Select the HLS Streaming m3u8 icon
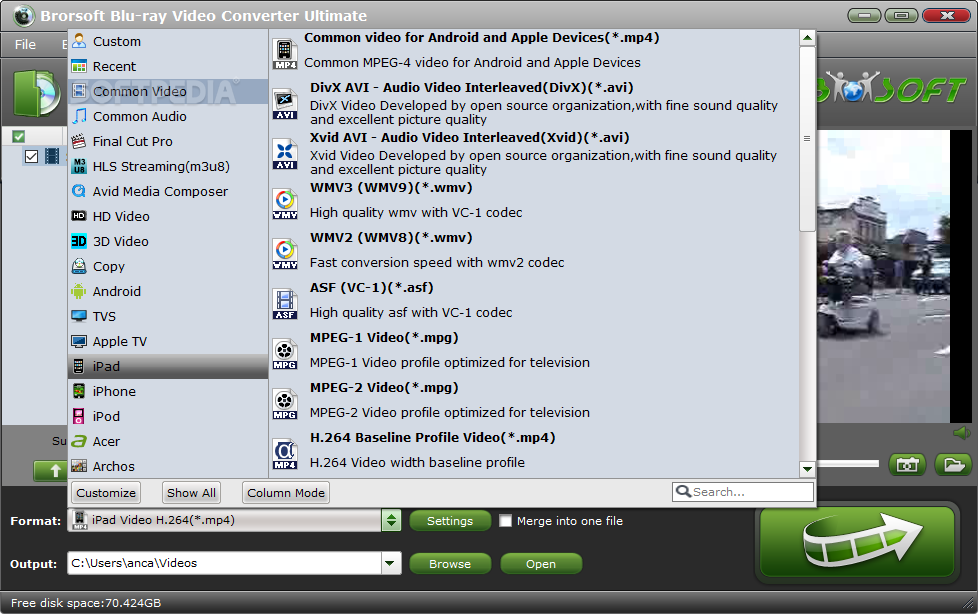Screen dimensions: 978x614 click(x=79, y=166)
